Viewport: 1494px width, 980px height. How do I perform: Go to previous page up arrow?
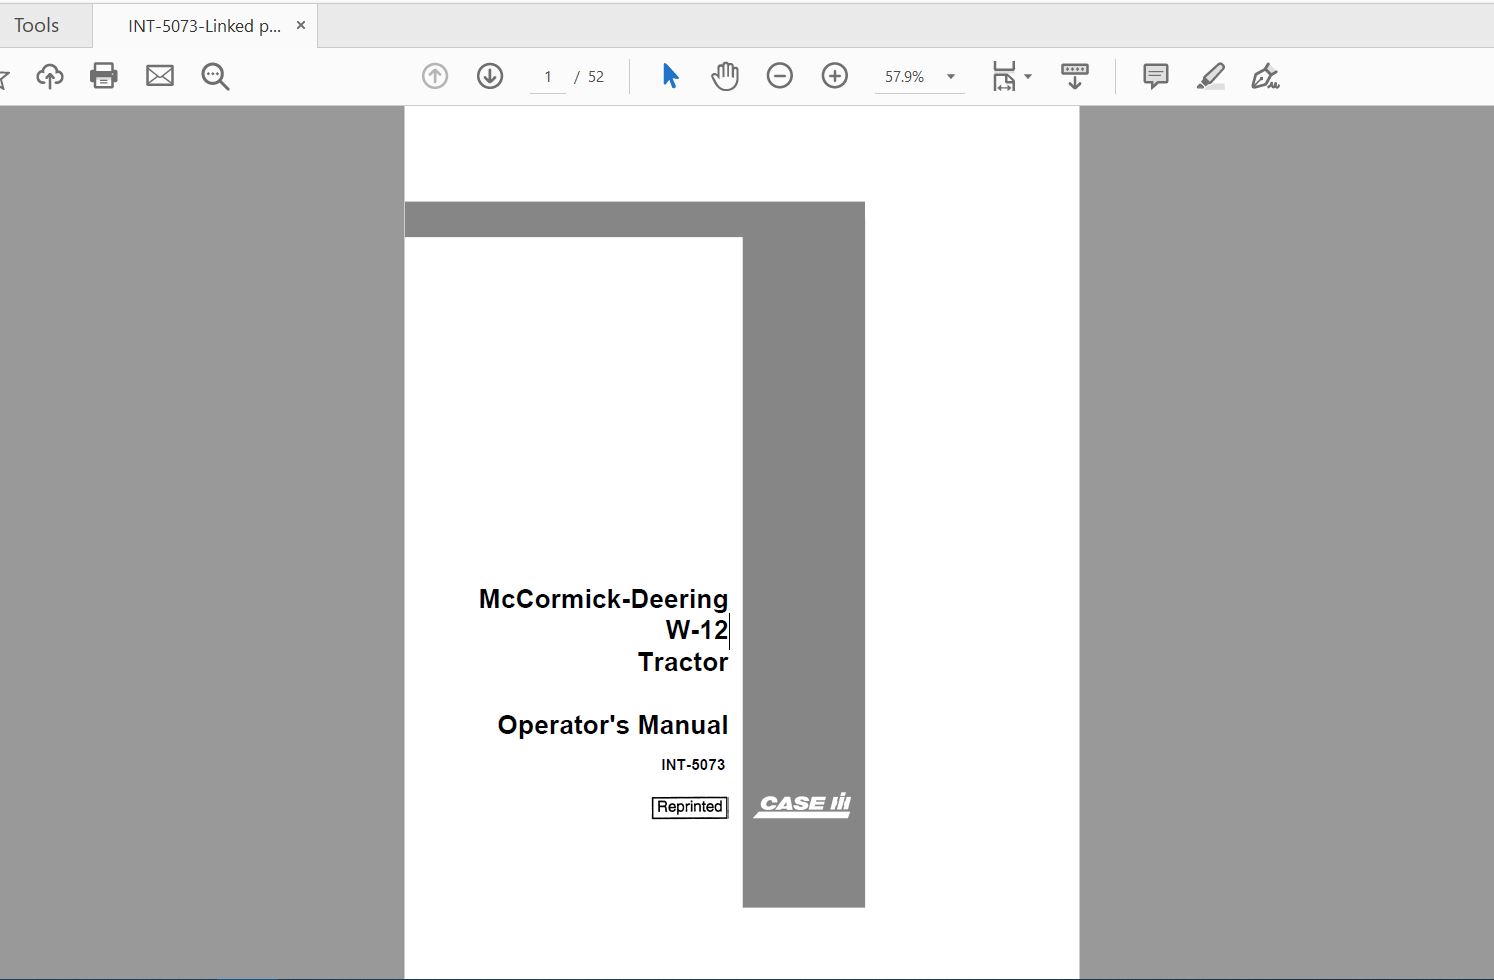coord(435,76)
